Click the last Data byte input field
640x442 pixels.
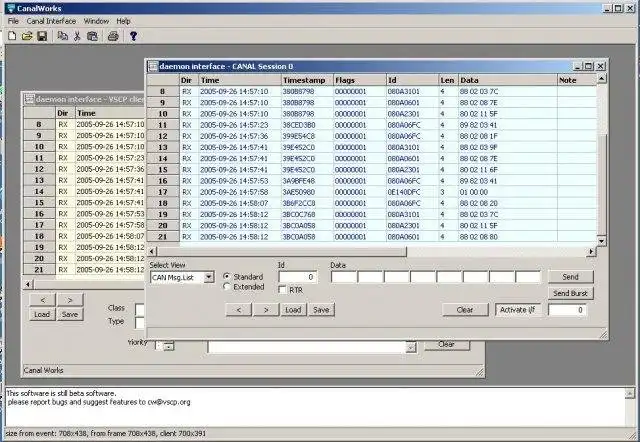(x=528, y=277)
